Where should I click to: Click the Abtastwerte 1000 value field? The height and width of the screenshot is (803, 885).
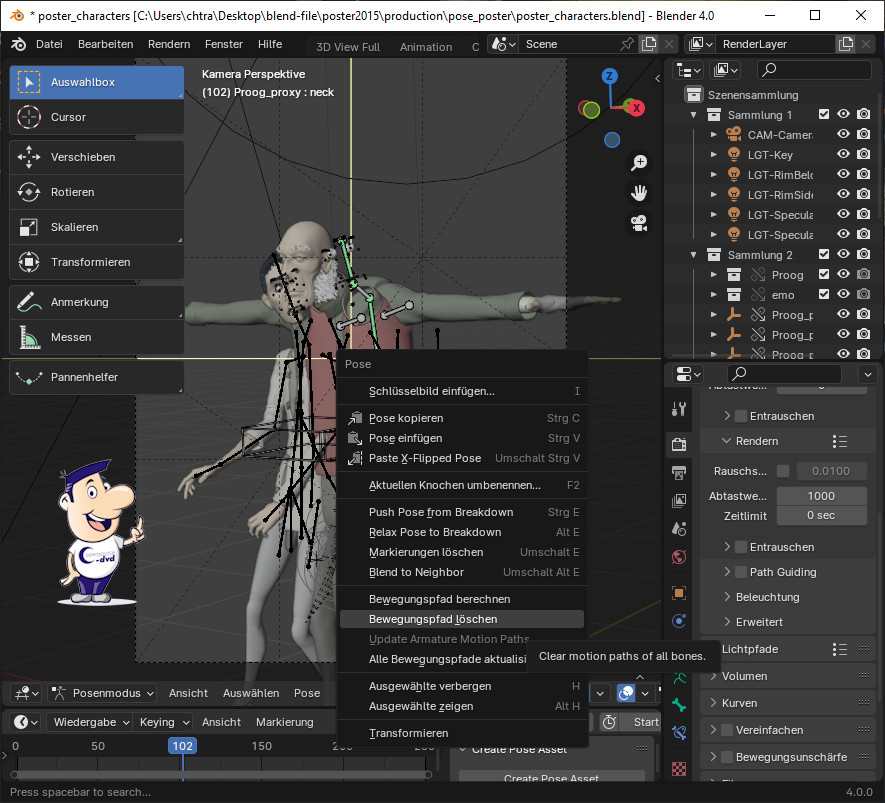pos(821,496)
